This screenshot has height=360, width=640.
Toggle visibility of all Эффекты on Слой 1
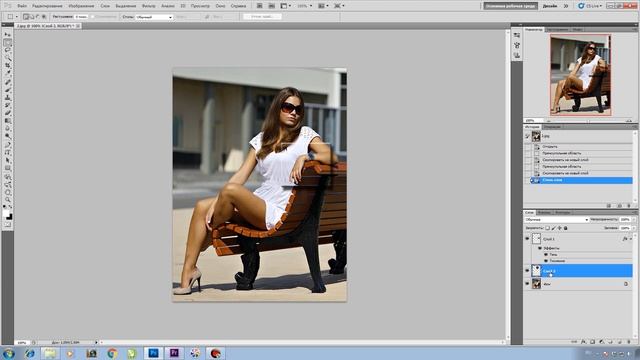pyautogui.click(x=540, y=248)
